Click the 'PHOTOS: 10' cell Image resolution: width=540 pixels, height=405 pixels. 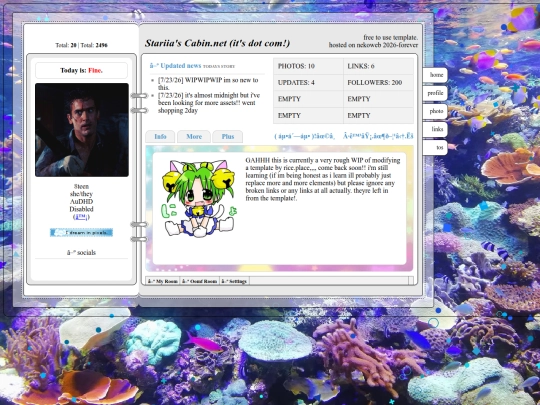pyautogui.click(x=309, y=66)
